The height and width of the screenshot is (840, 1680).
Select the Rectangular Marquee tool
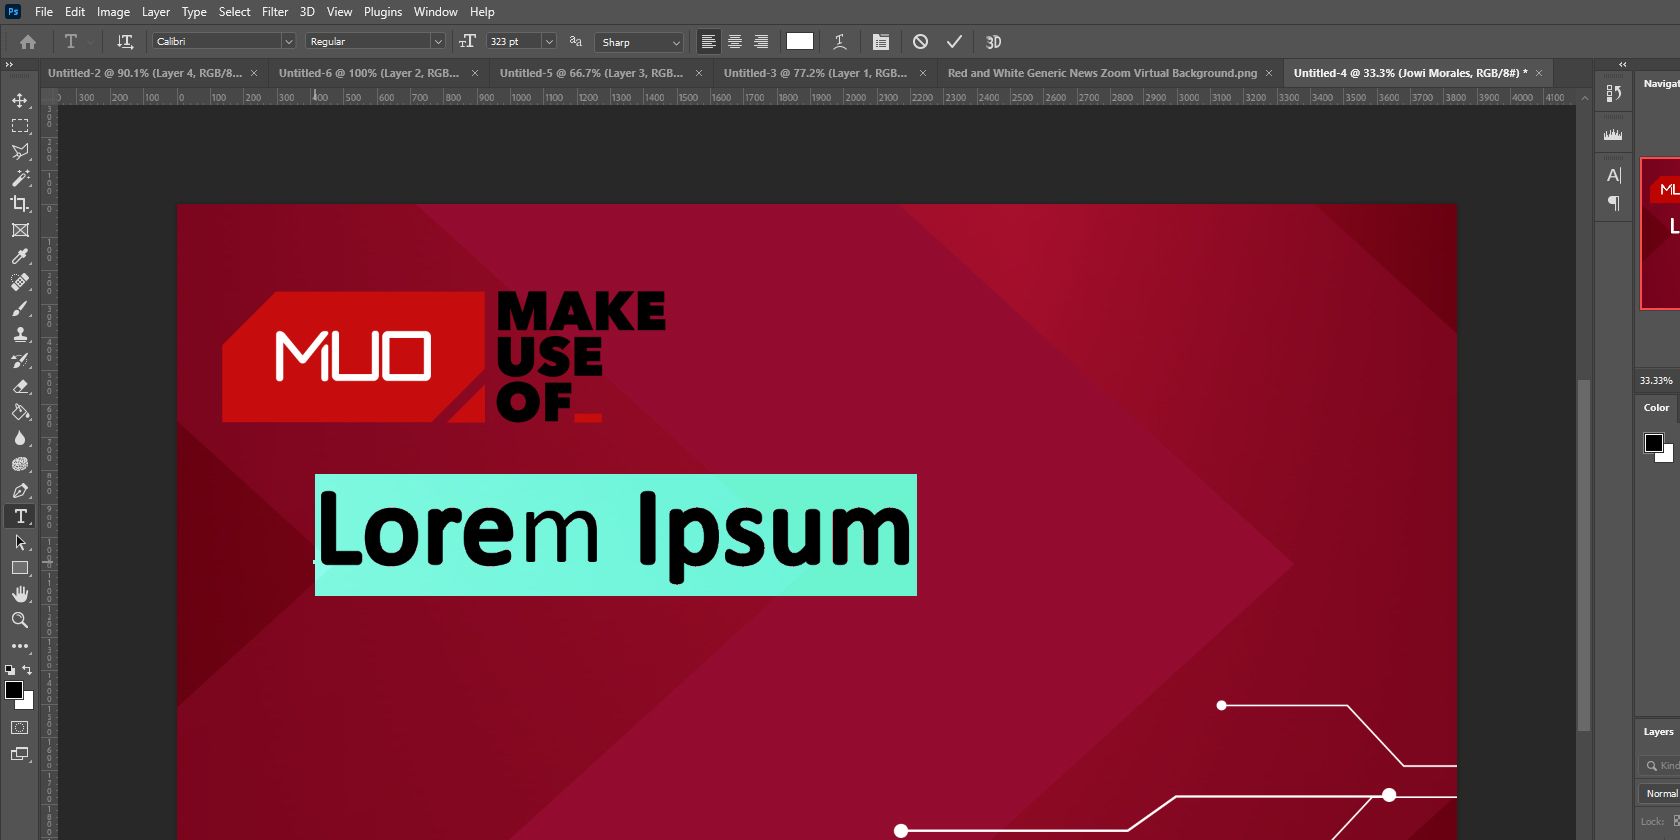pyautogui.click(x=20, y=126)
